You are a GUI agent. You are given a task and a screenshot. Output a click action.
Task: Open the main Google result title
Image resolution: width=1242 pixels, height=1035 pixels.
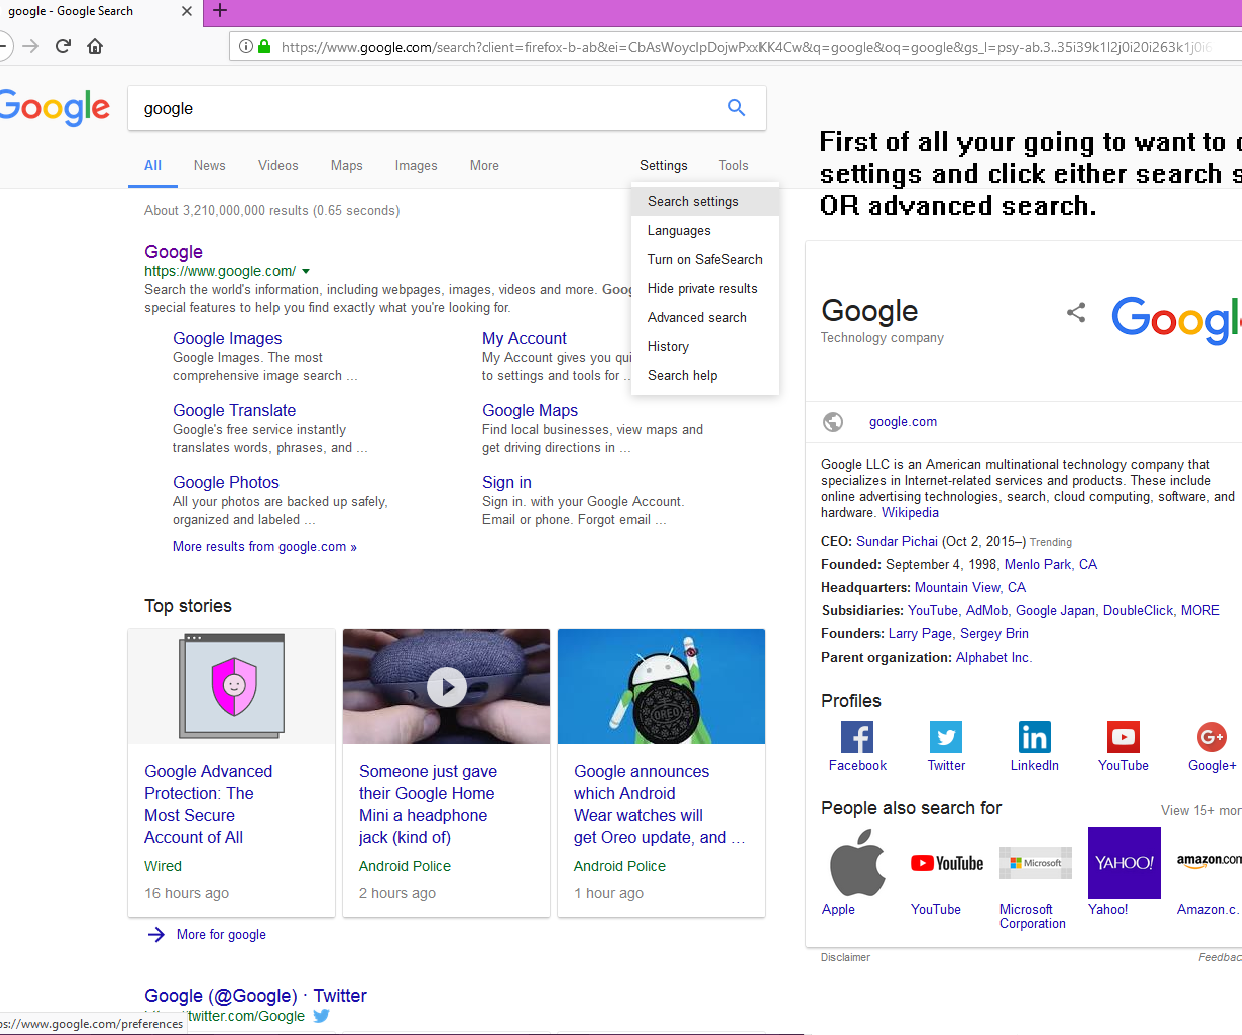tap(173, 252)
